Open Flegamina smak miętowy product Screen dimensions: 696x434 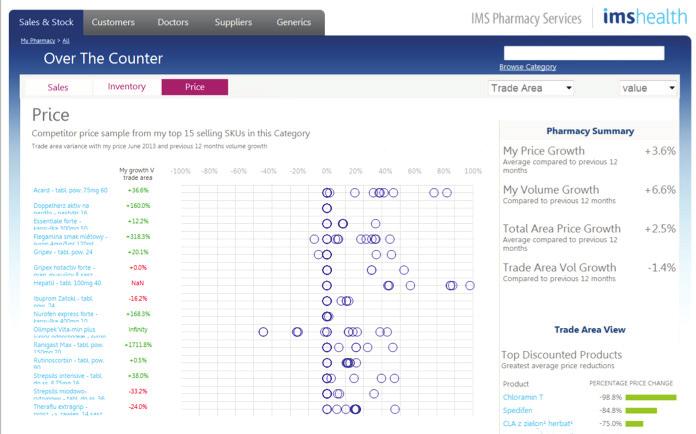70,240
